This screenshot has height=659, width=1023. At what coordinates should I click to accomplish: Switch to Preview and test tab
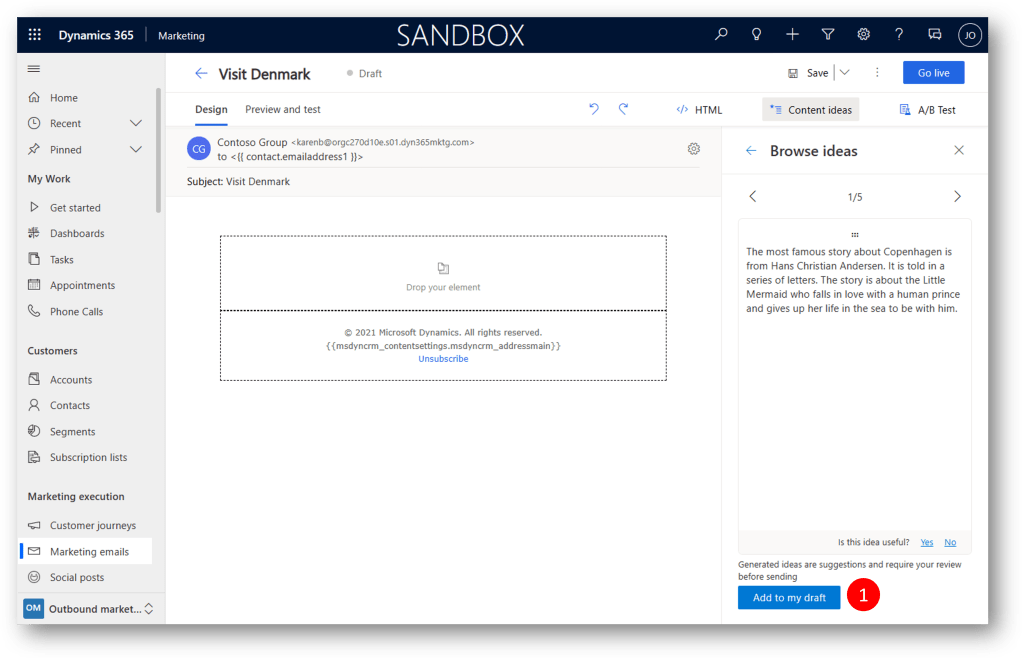(283, 109)
